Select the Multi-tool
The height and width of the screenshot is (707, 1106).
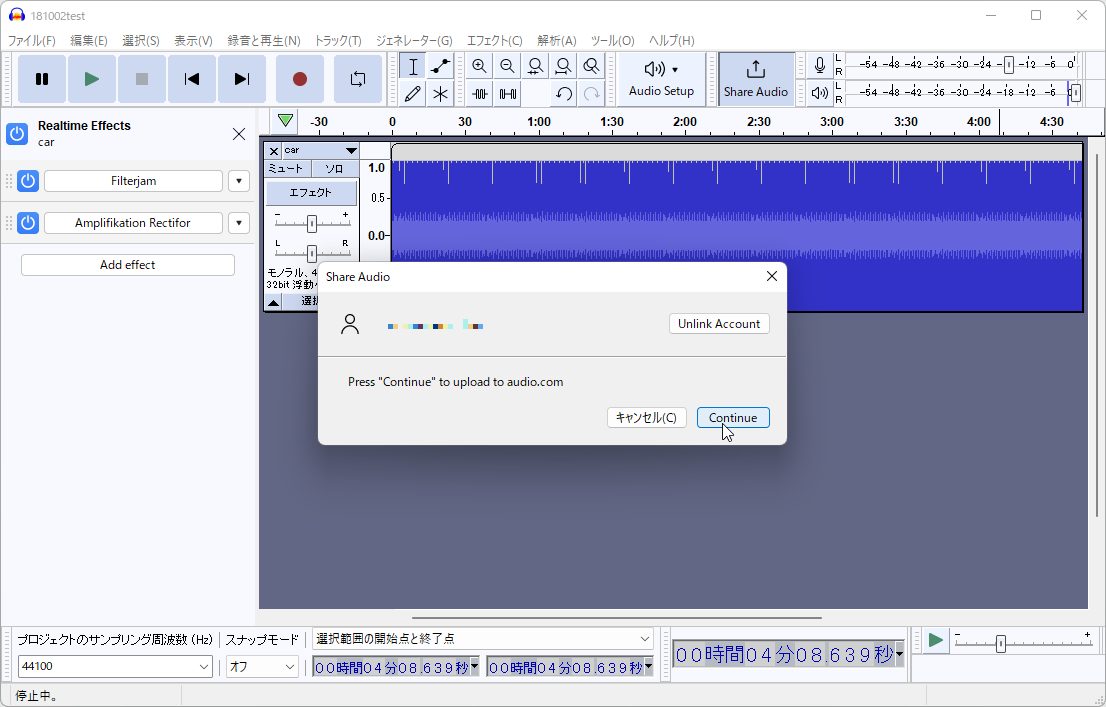coord(440,94)
